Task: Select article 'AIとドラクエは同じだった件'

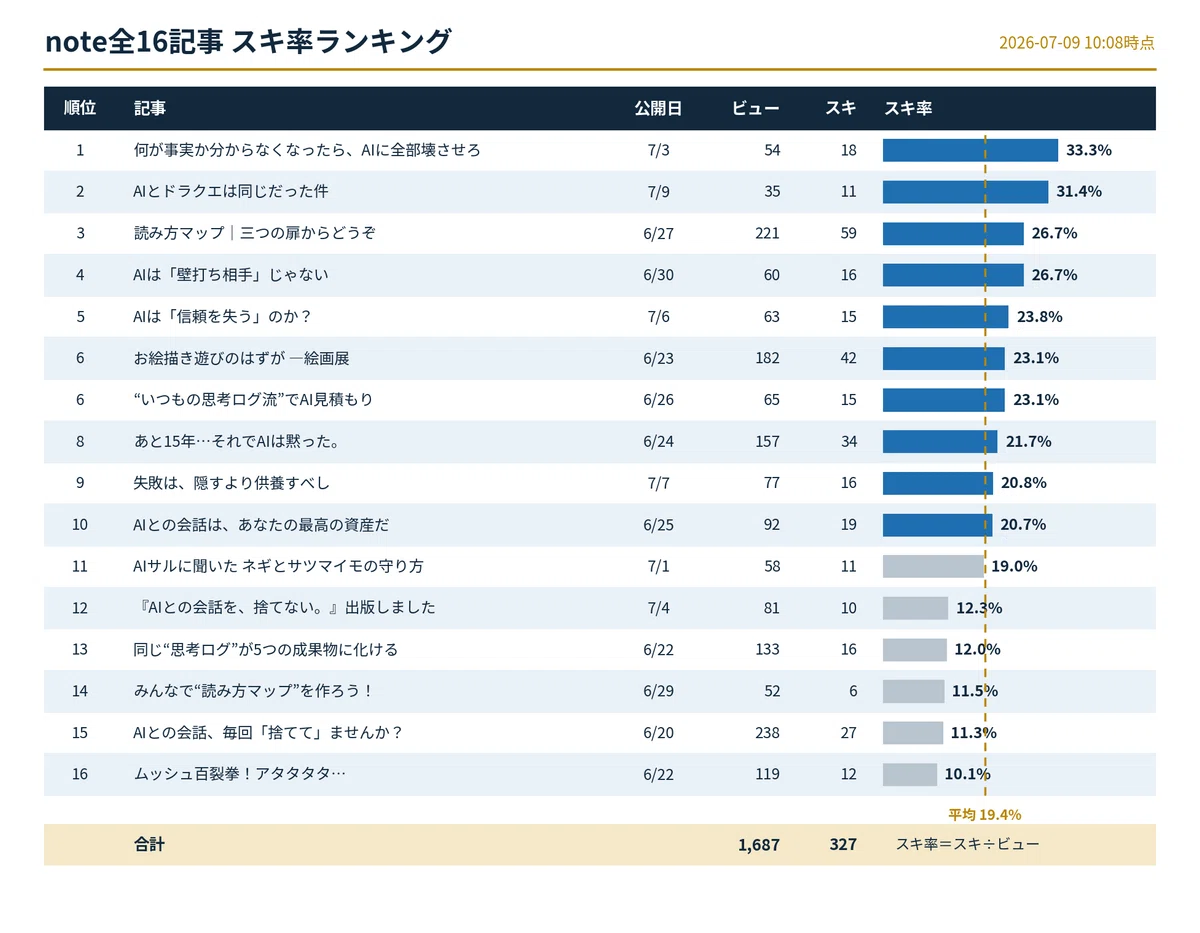Action: 231,192
